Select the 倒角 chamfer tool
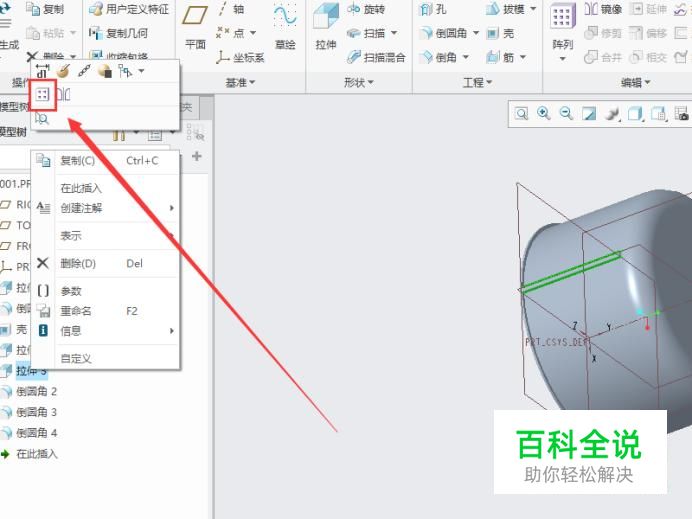Screen dimensions: 692x519 [438, 57]
